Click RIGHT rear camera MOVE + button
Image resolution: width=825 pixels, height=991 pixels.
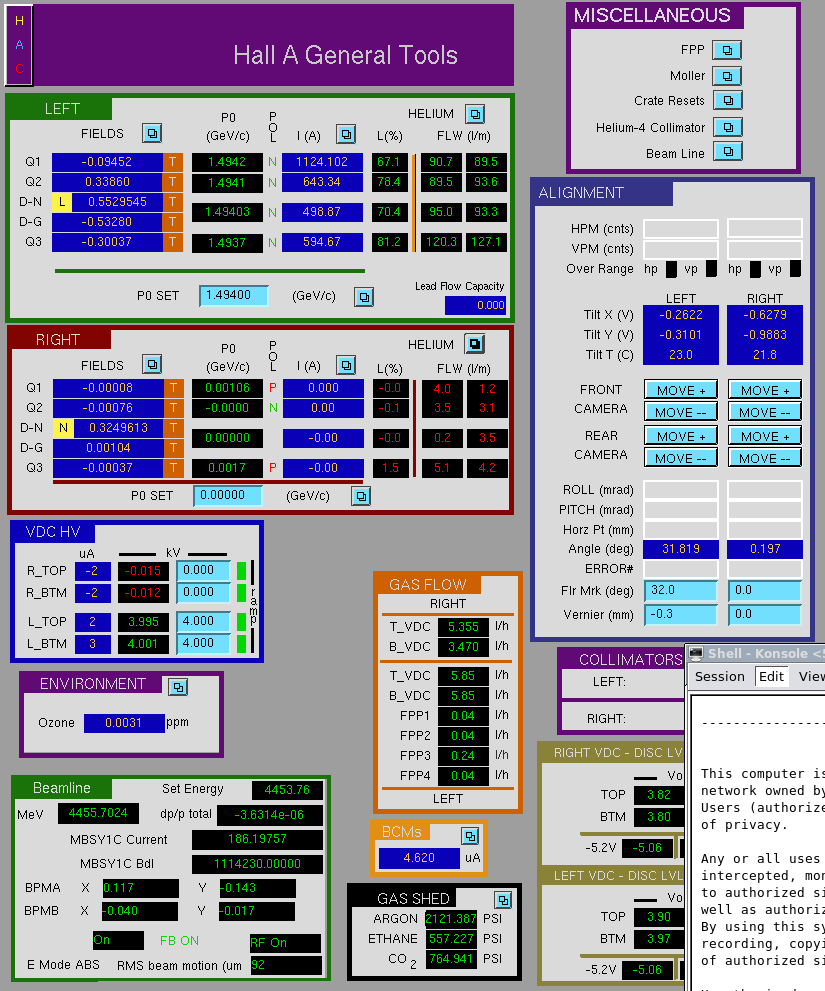[x=765, y=436]
